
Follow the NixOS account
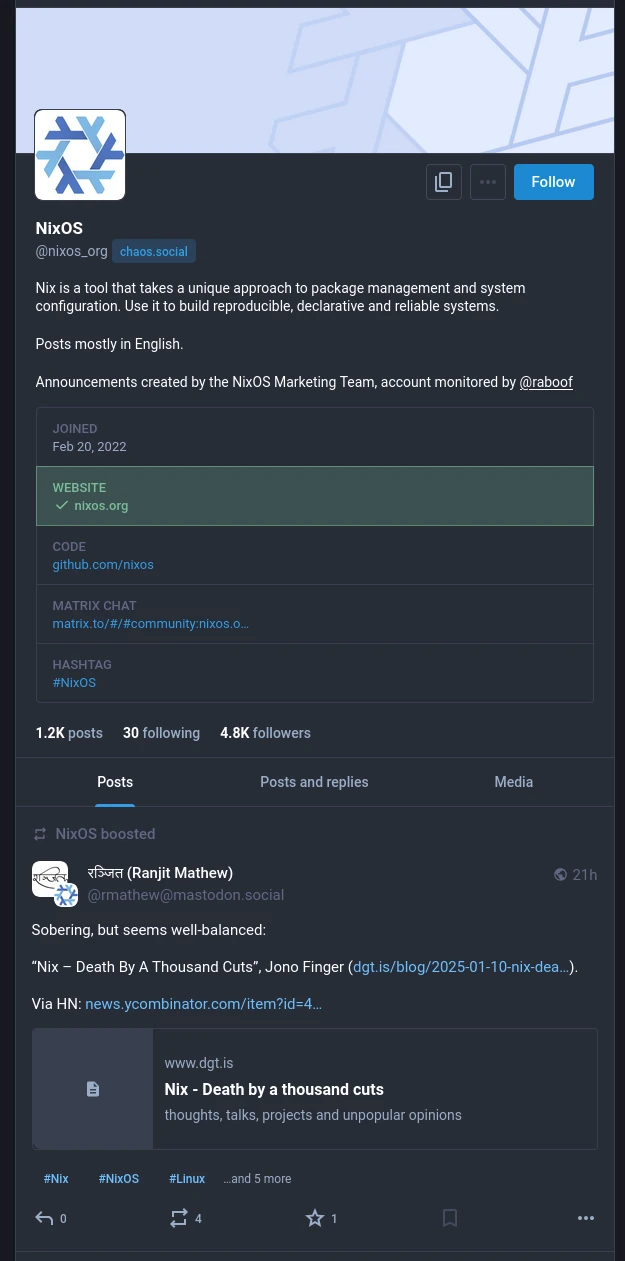tap(553, 182)
